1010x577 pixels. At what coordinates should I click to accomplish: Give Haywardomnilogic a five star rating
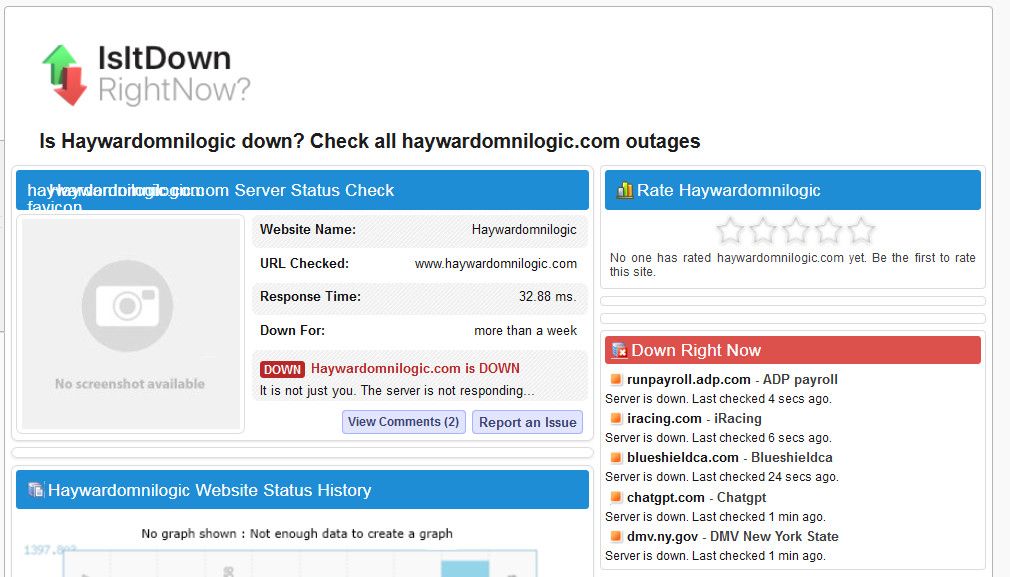[x=861, y=231]
